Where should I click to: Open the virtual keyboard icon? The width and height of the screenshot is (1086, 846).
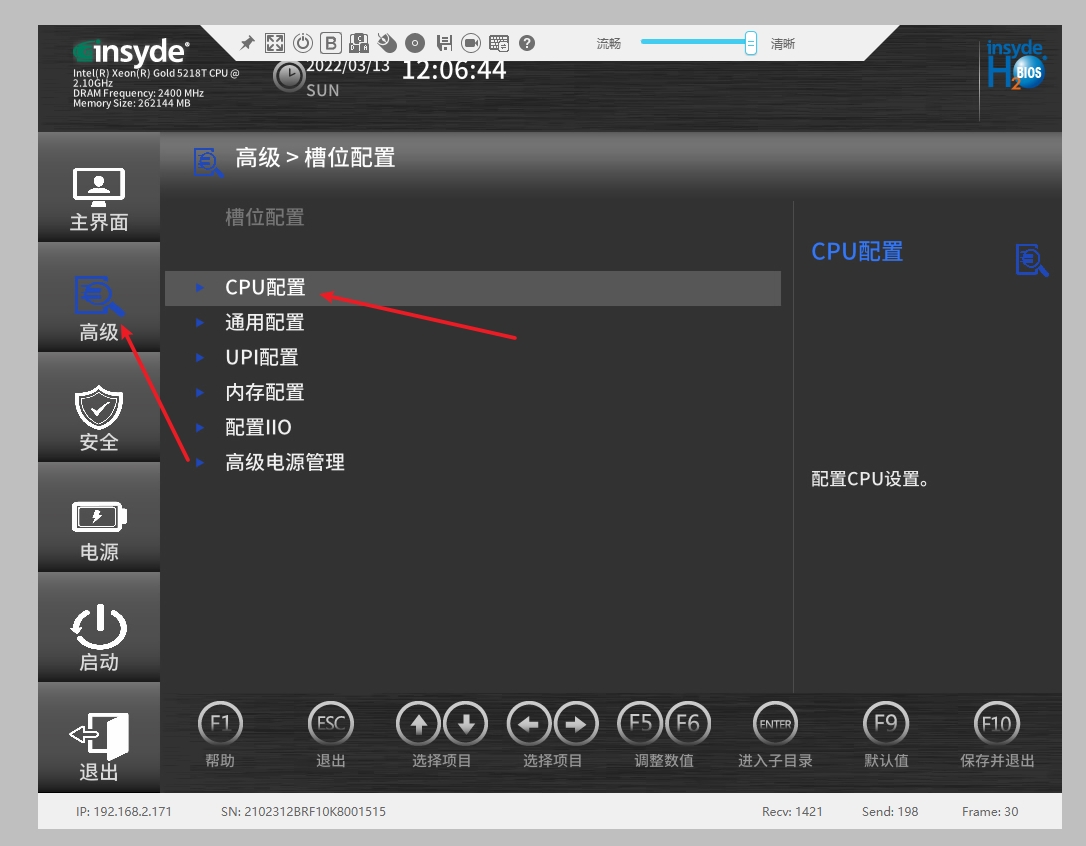click(x=499, y=43)
